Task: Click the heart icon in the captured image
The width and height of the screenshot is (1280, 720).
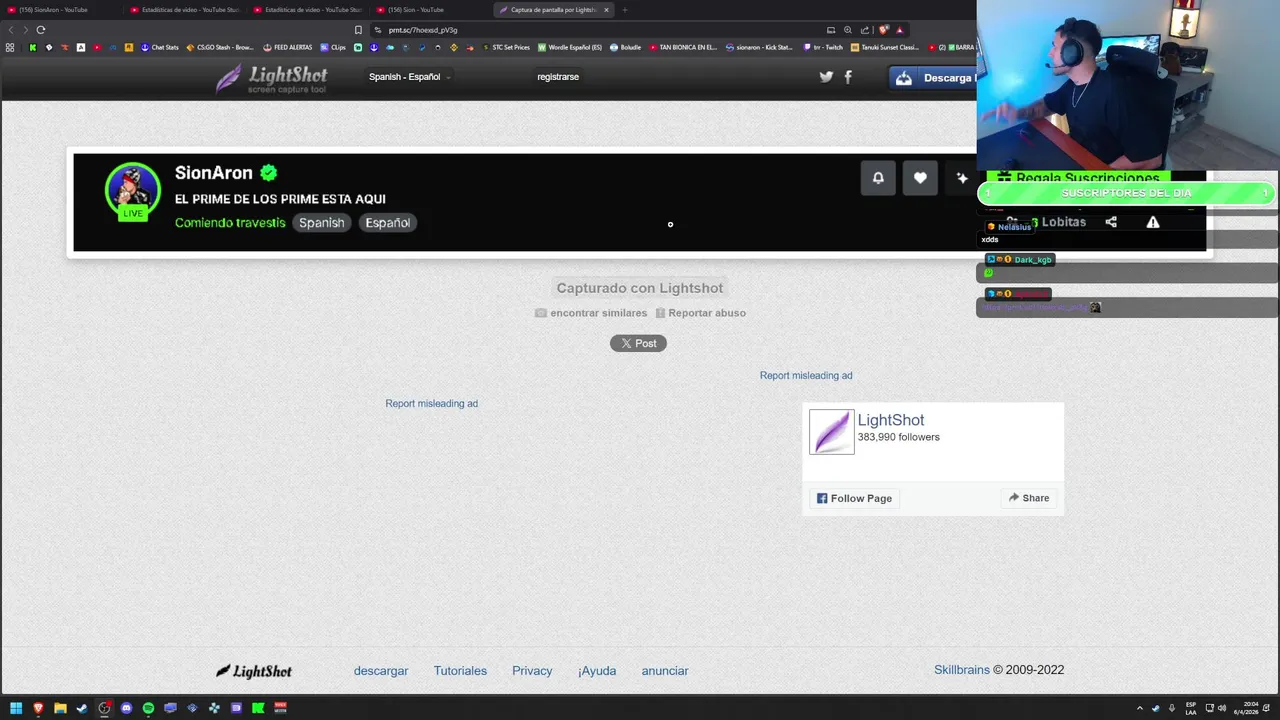Action: [x=920, y=178]
